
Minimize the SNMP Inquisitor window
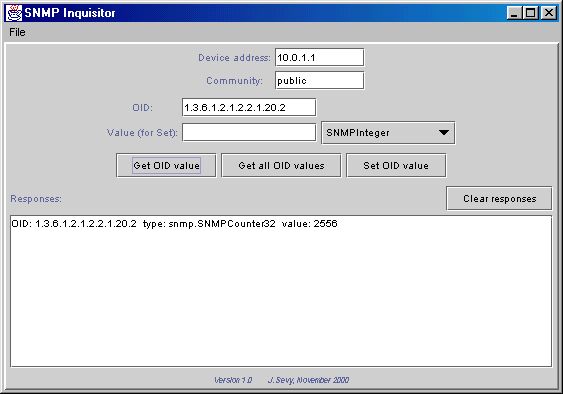(x=515, y=13)
